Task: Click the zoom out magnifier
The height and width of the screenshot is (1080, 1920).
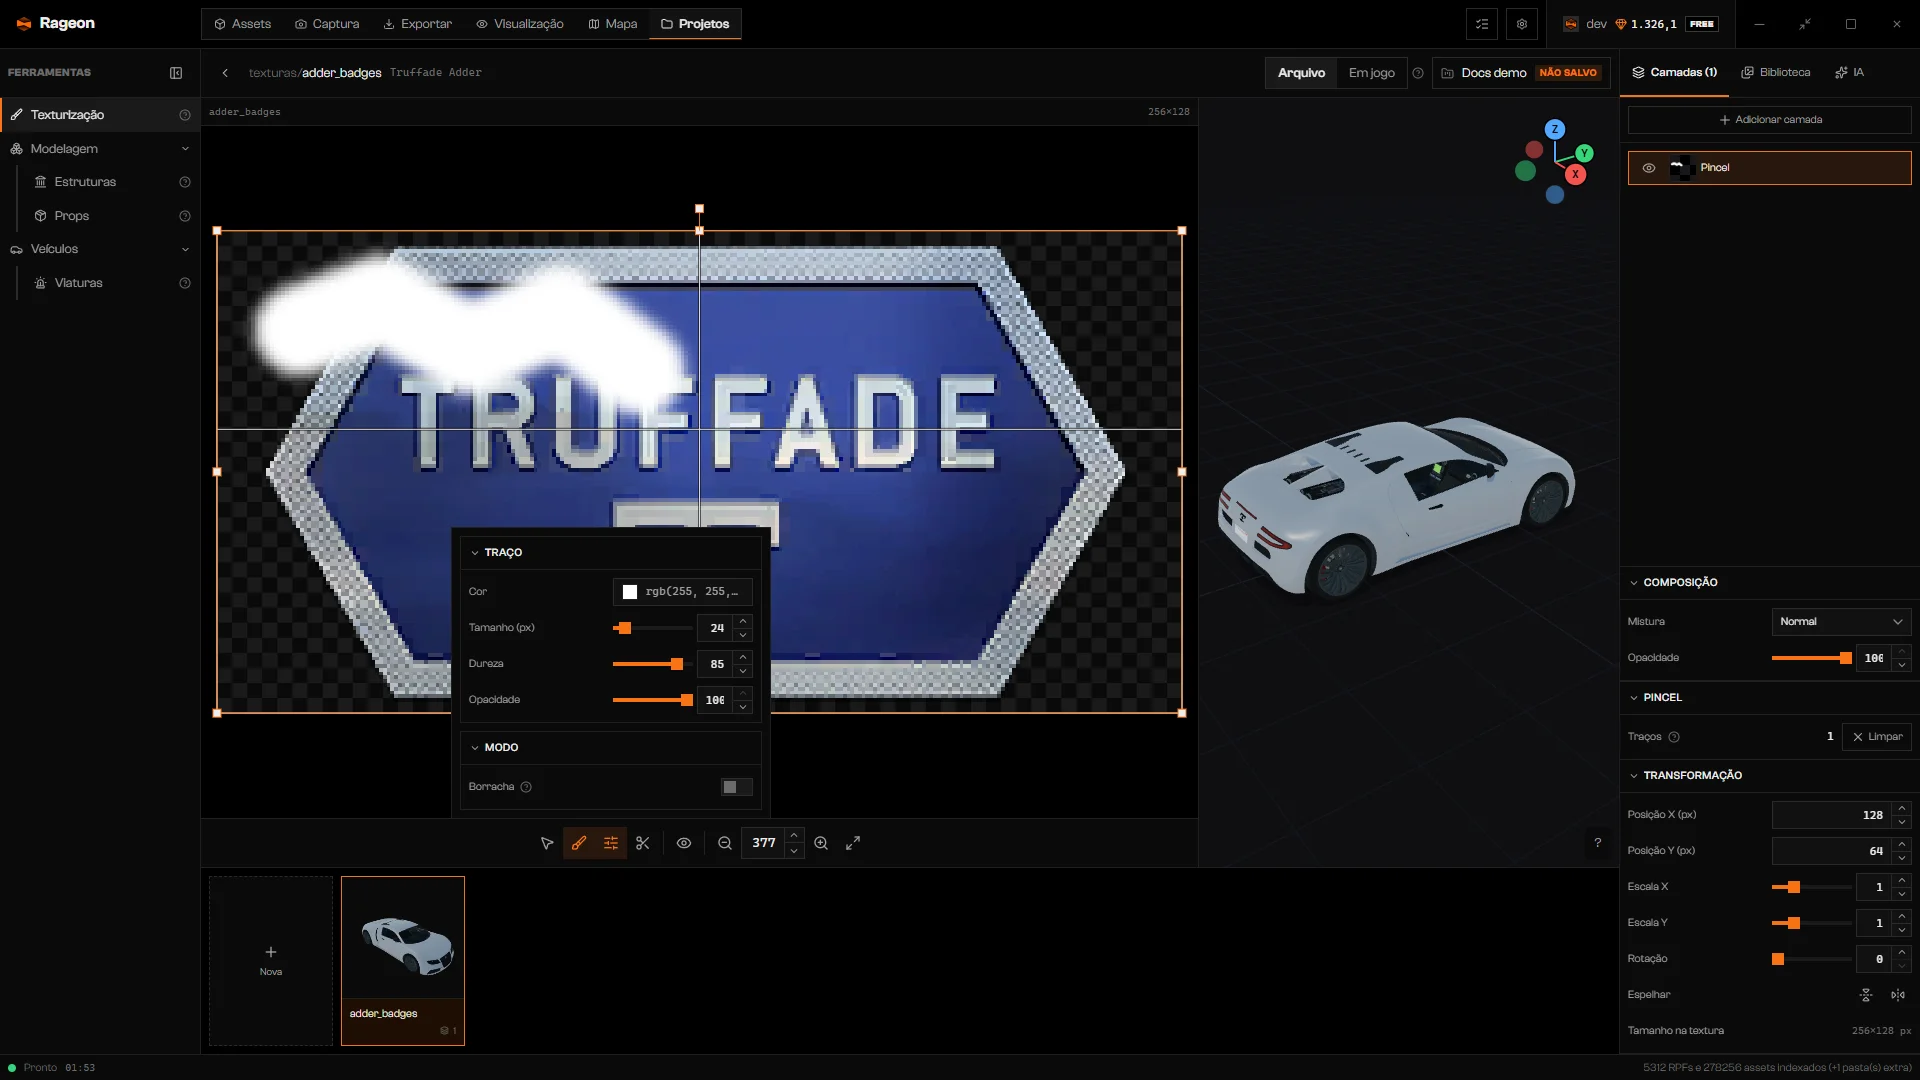Action: click(x=725, y=843)
